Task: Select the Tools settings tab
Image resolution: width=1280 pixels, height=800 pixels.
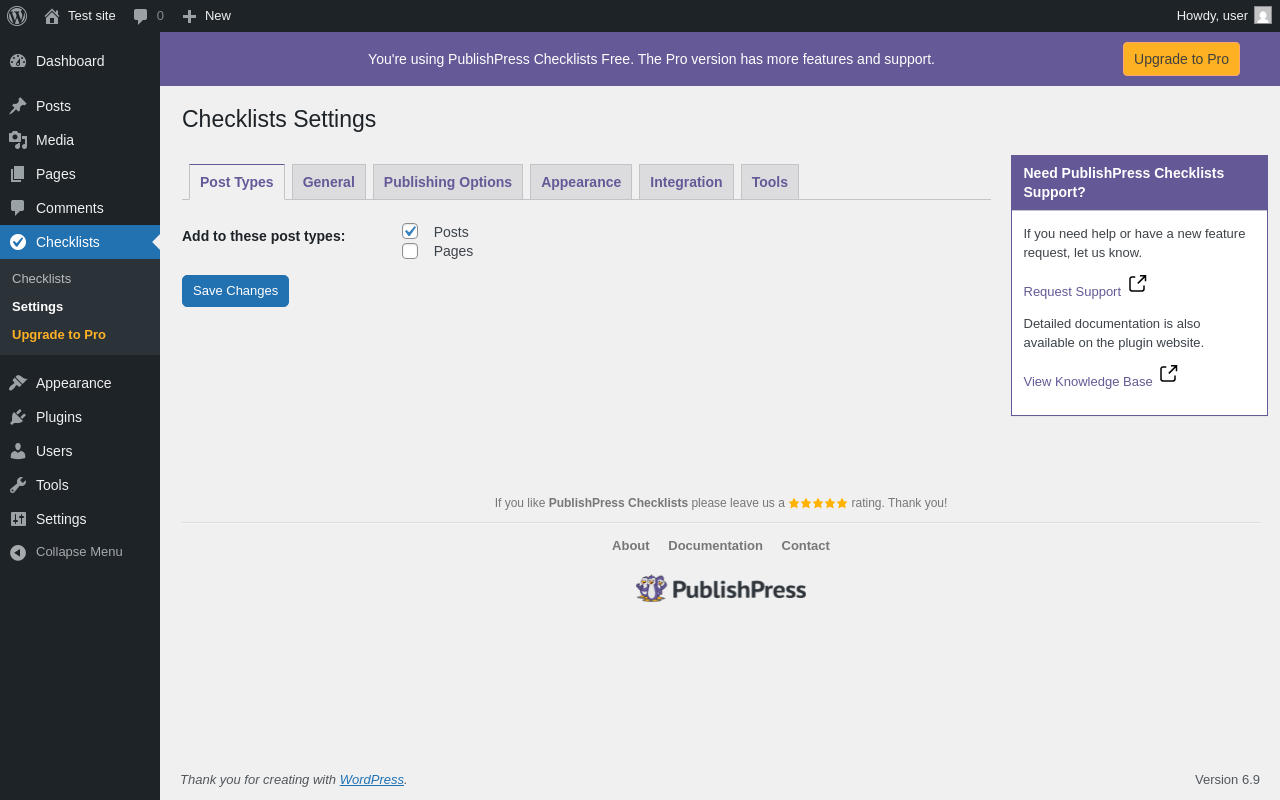Action: [770, 182]
